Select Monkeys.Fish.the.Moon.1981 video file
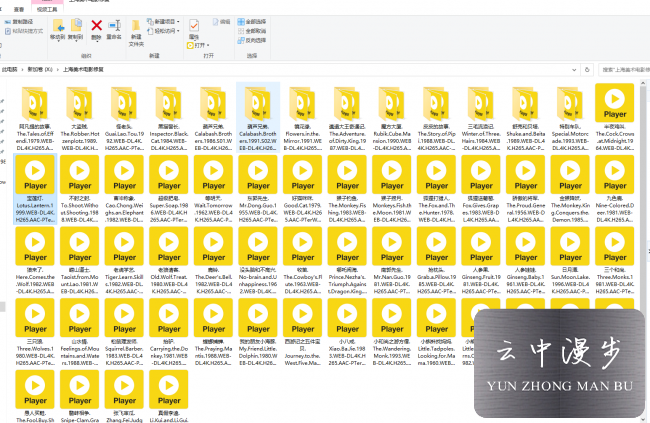The image size is (650, 423). pos(392,189)
